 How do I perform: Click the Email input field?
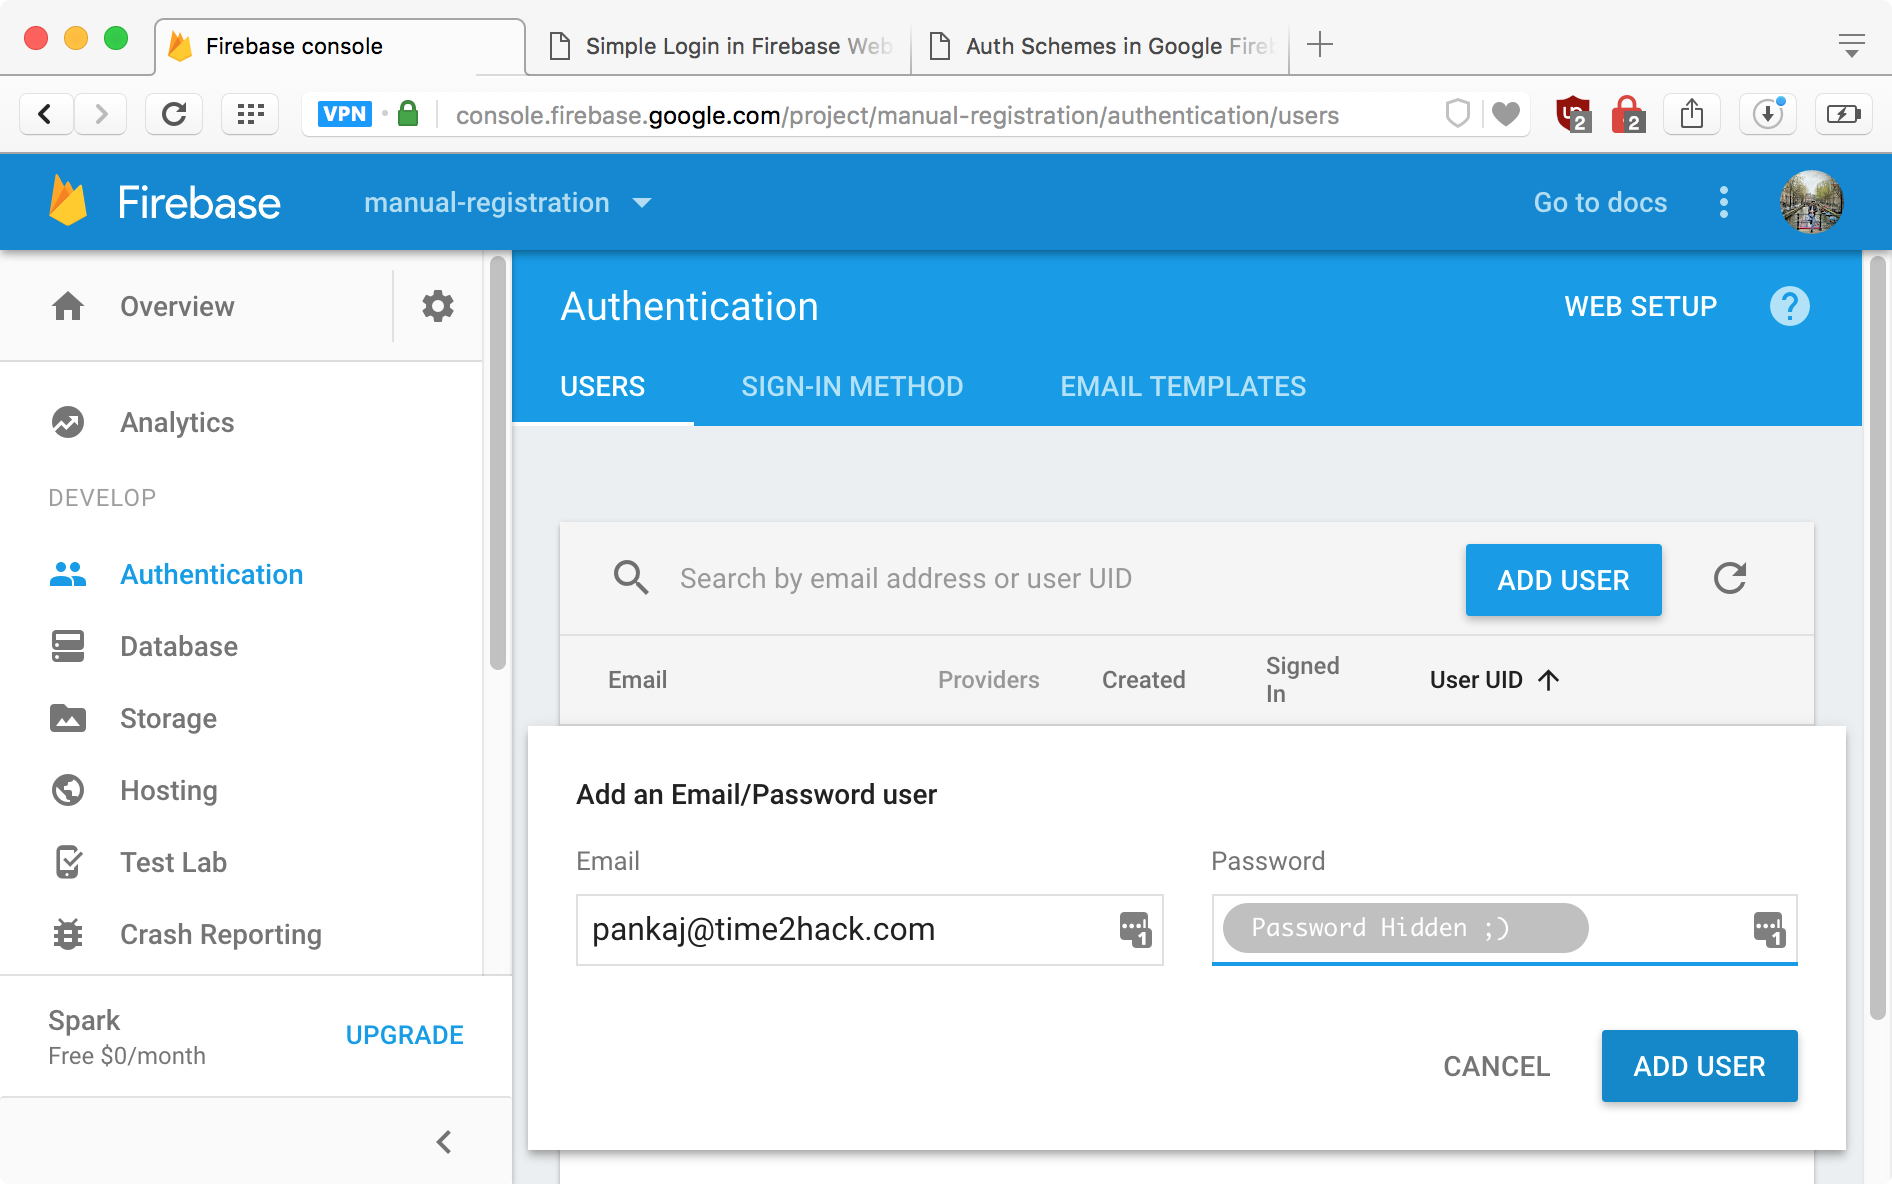(x=869, y=929)
